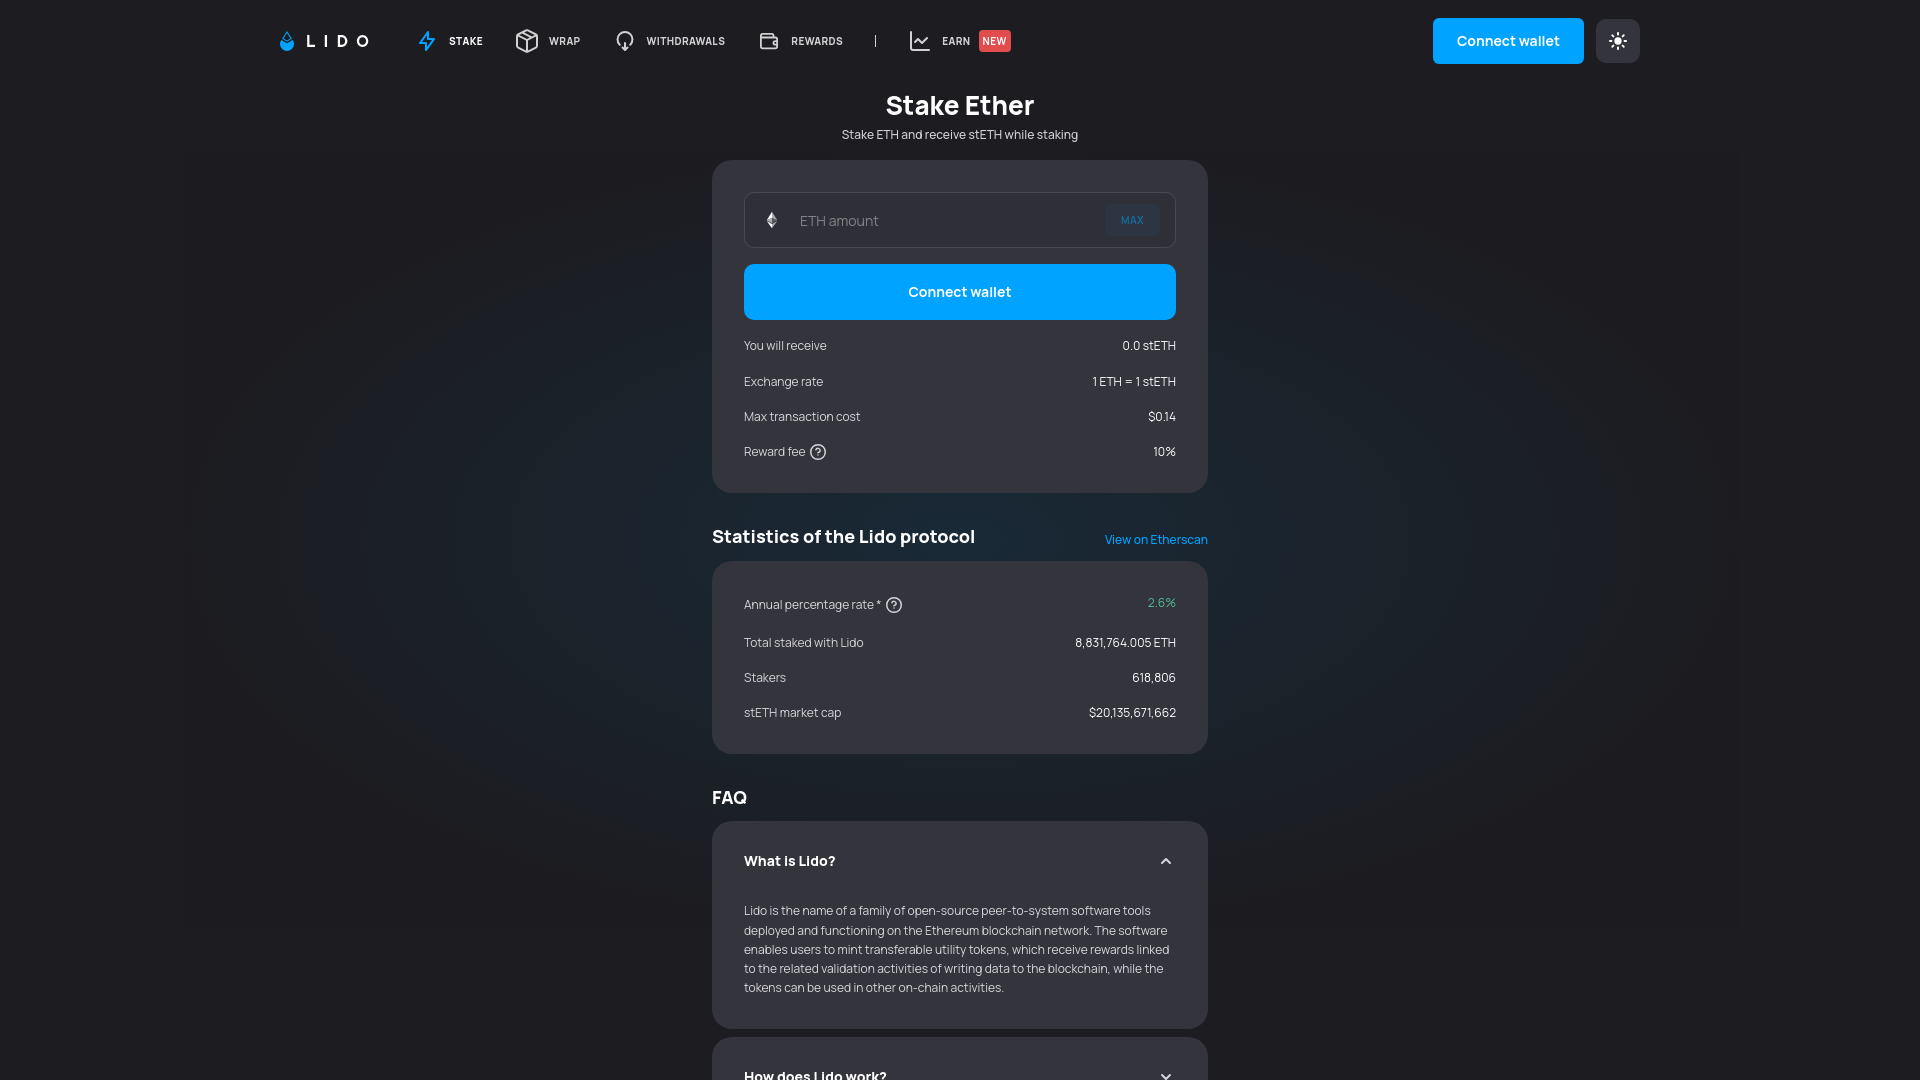Click the FAQ heading
The height and width of the screenshot is (1080, 1920).
point(729,798)
